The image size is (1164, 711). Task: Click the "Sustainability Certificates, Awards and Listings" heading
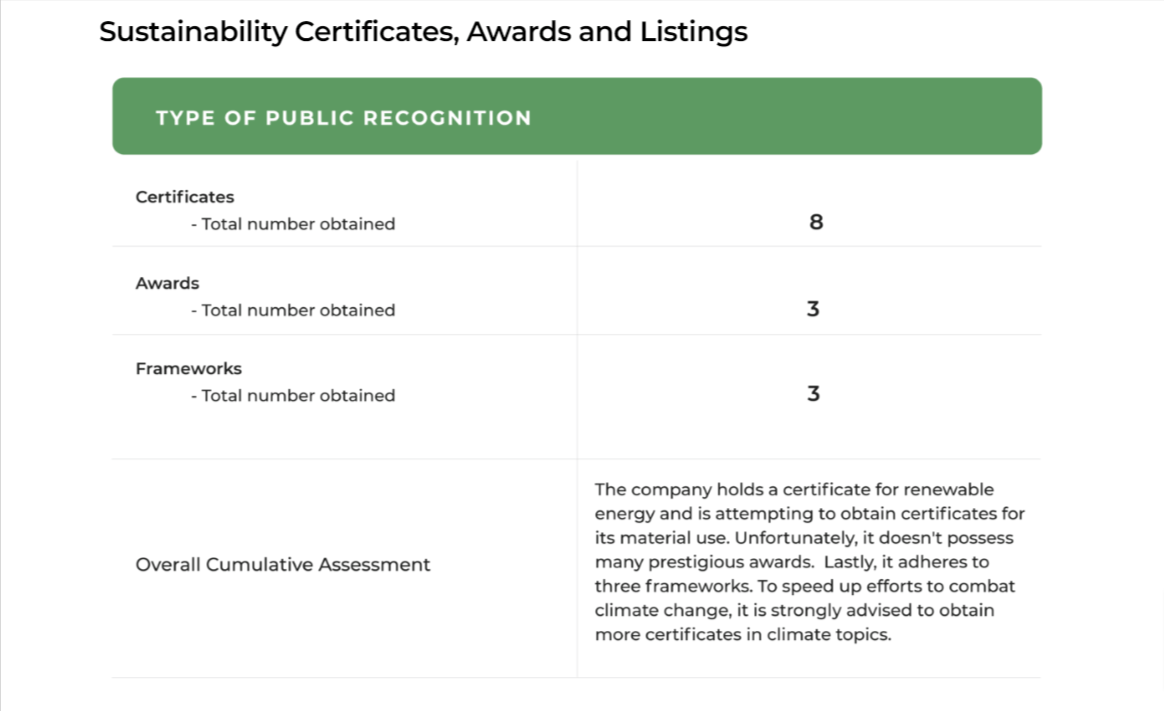[x=423, y=32]
